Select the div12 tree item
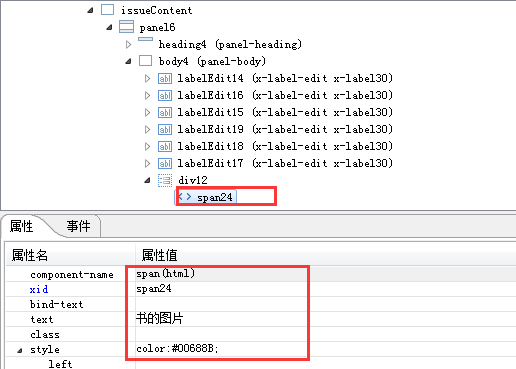 (193, 180)
